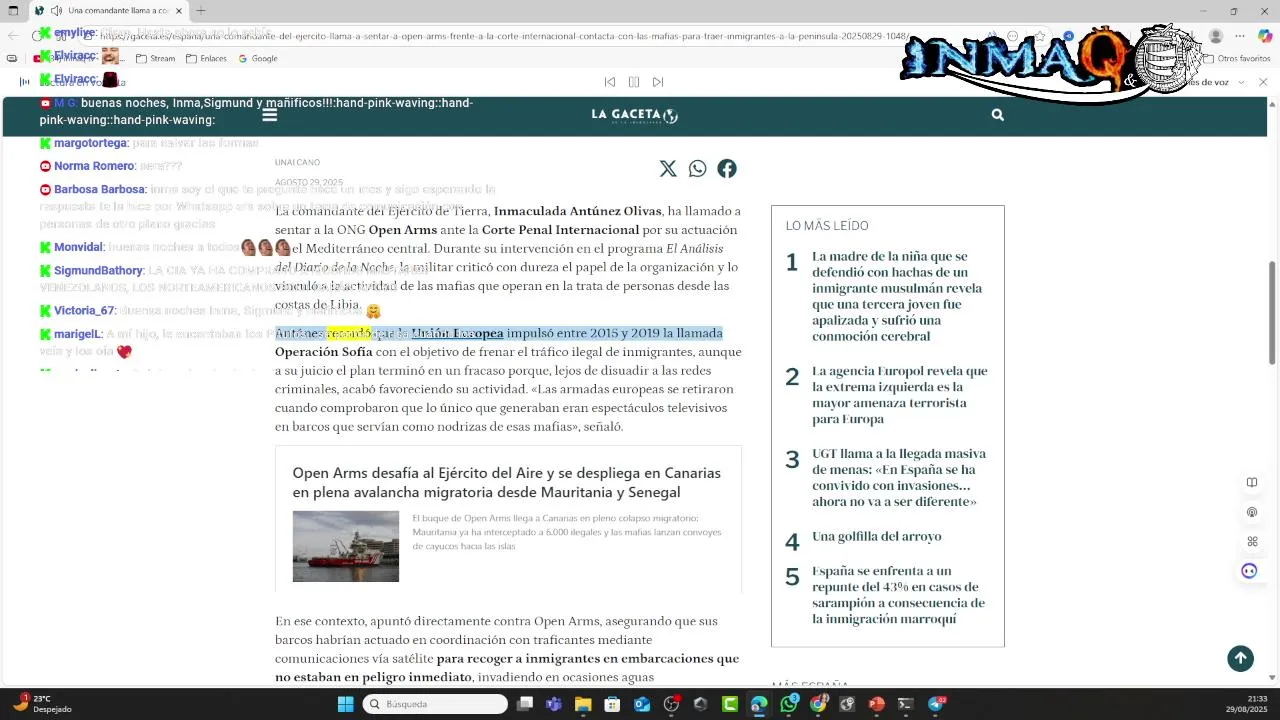Screen dimensions: 1280x720
Task: Open the Enlaces favorites folder
Action: coord(206,58)
